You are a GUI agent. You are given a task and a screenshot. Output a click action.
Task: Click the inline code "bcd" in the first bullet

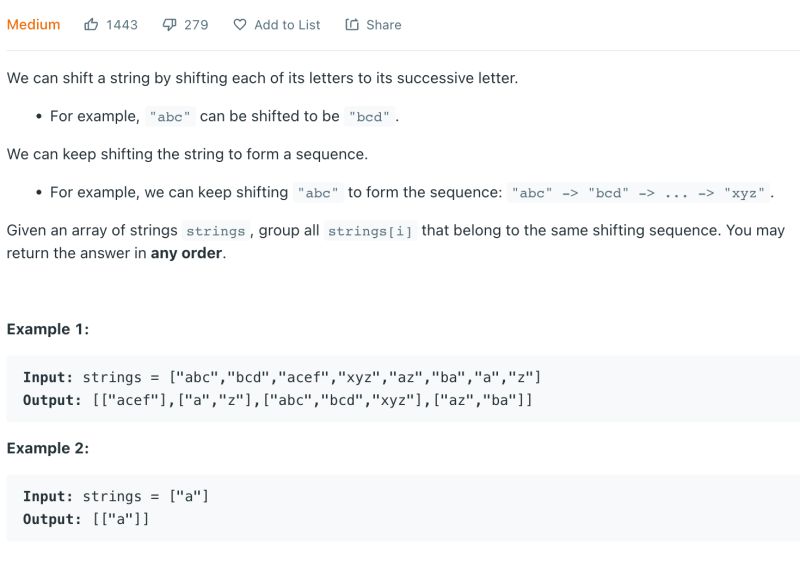tap(369, 117)
